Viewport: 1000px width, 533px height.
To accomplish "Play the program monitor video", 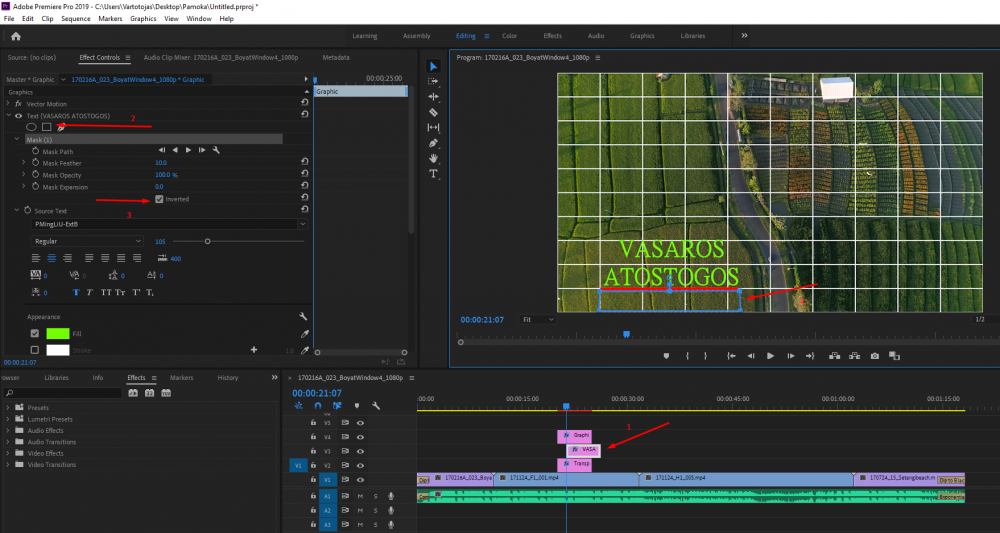I will tap(770, 356).
